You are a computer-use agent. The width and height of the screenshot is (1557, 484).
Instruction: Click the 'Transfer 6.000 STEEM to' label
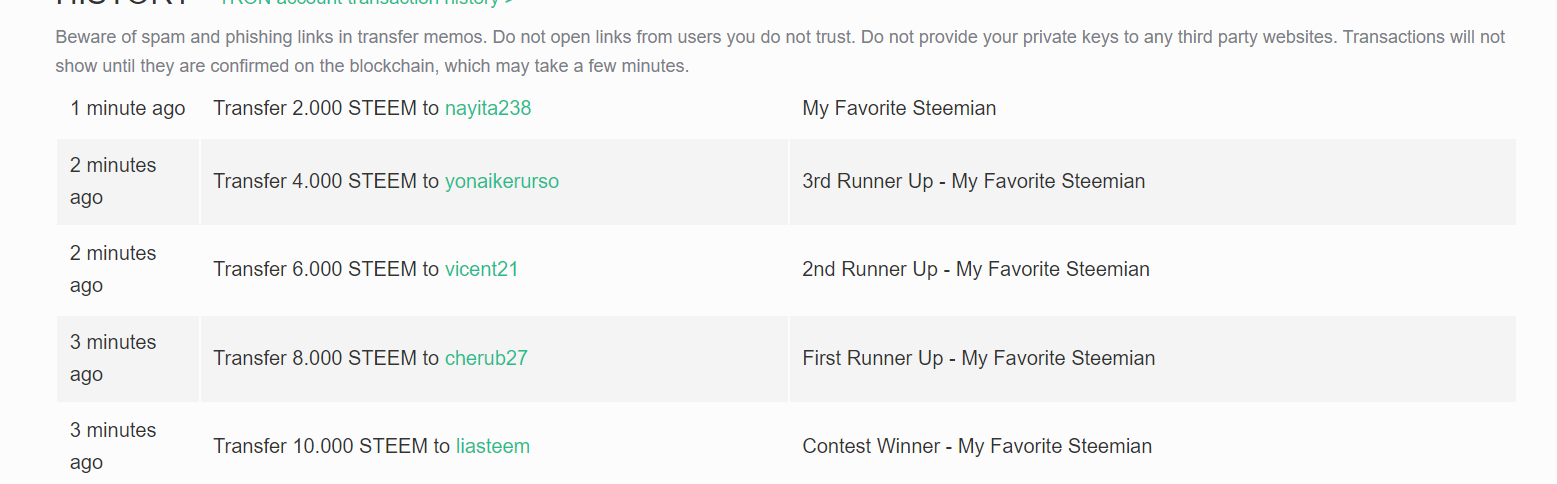326,269
